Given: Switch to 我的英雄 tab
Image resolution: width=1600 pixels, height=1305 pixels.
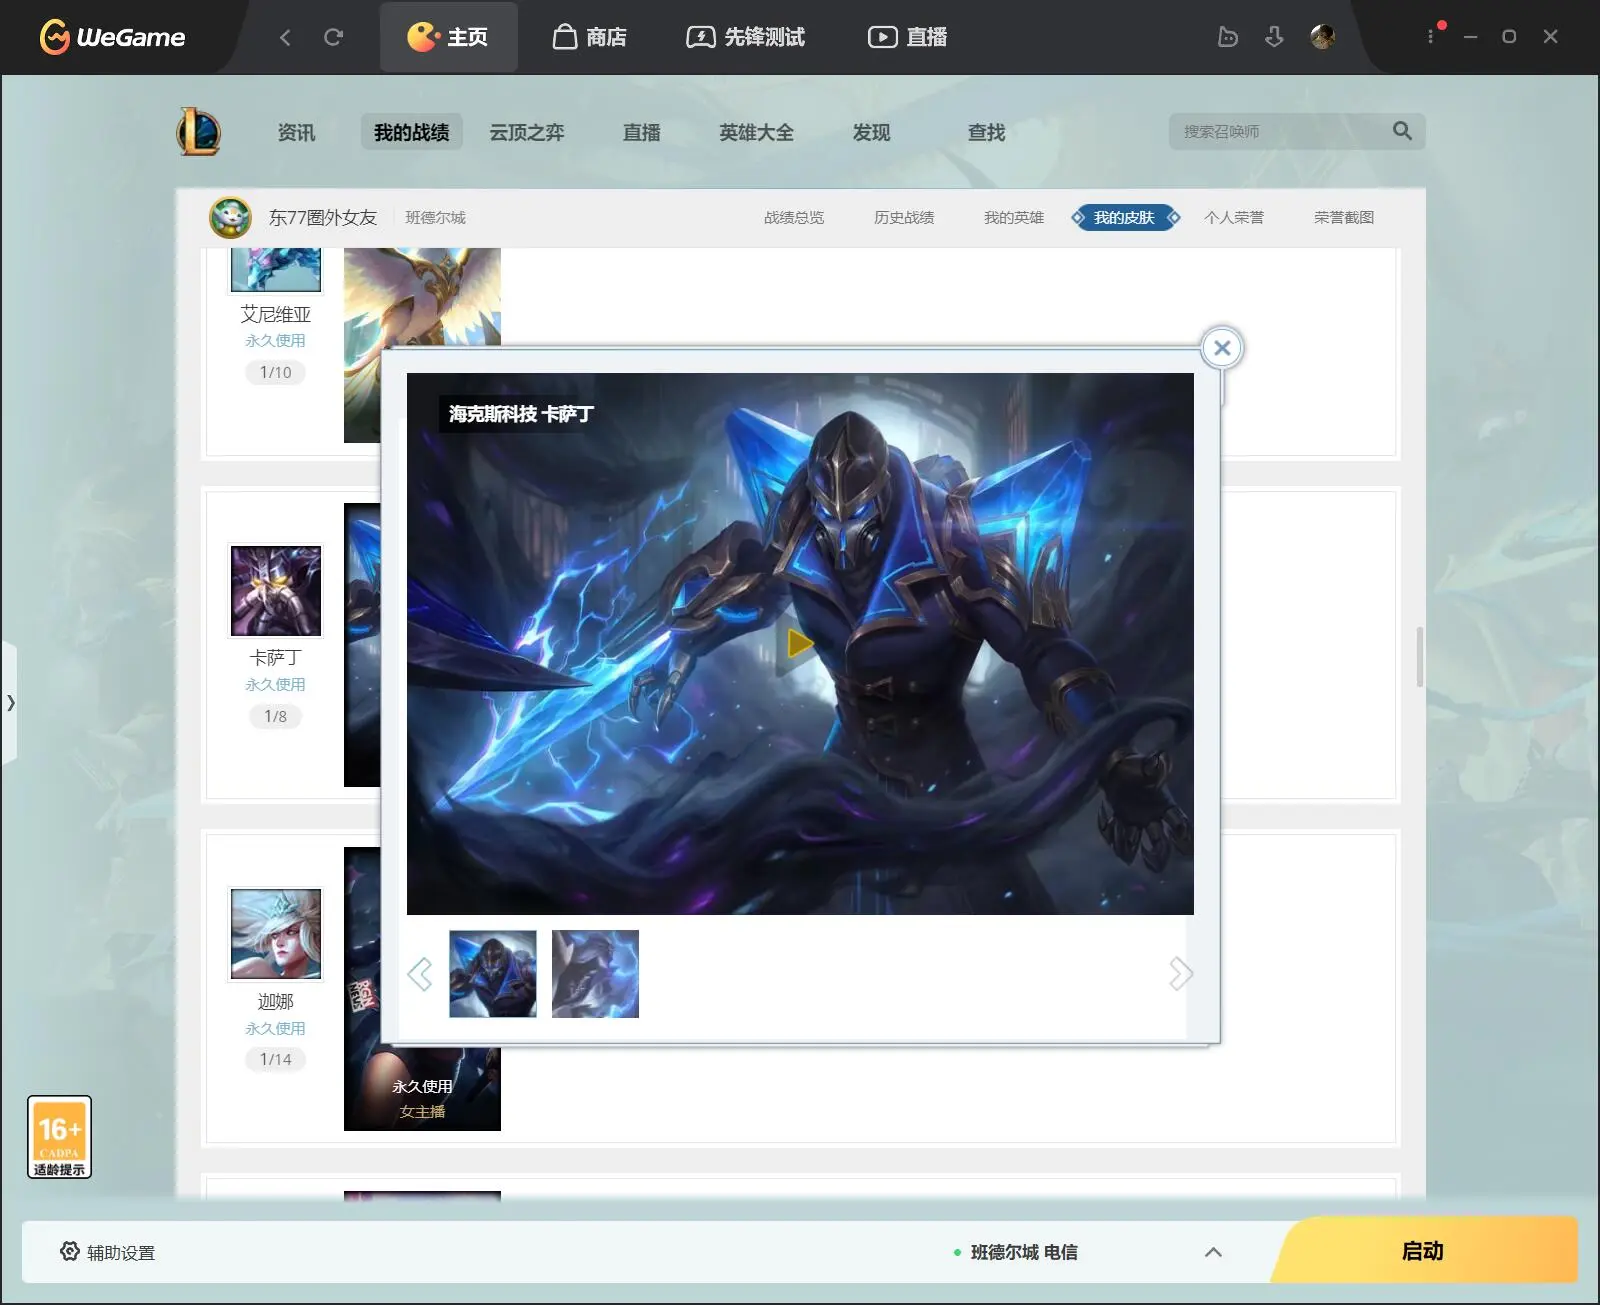Looking at the screenshot, I should pos(1014,217).
